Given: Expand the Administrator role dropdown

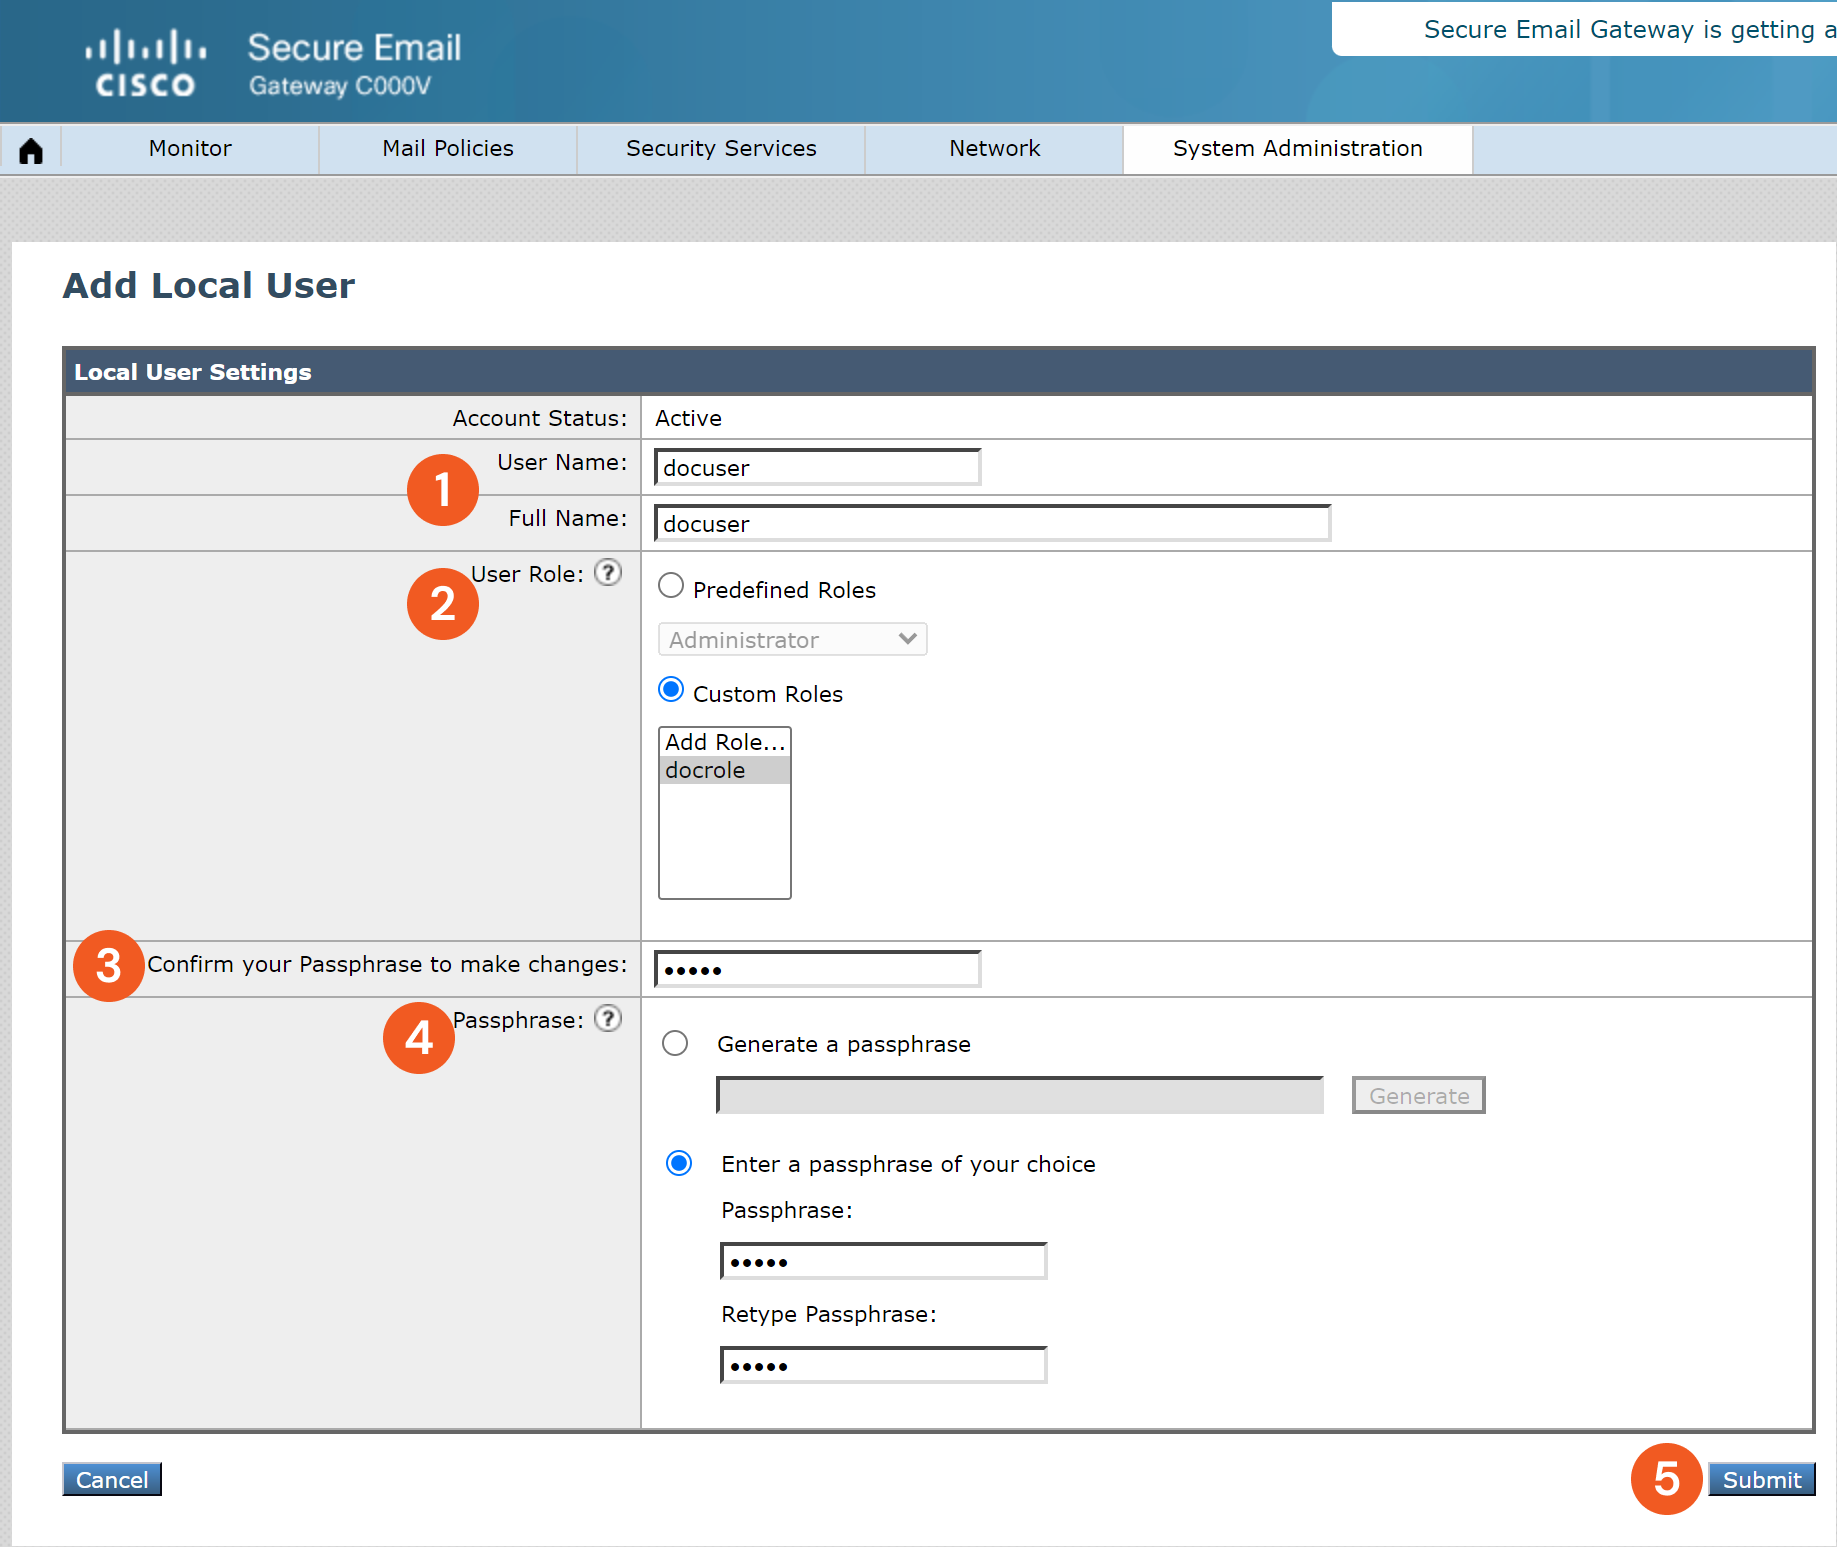Looking at the screenshot, I should [792, 640].
